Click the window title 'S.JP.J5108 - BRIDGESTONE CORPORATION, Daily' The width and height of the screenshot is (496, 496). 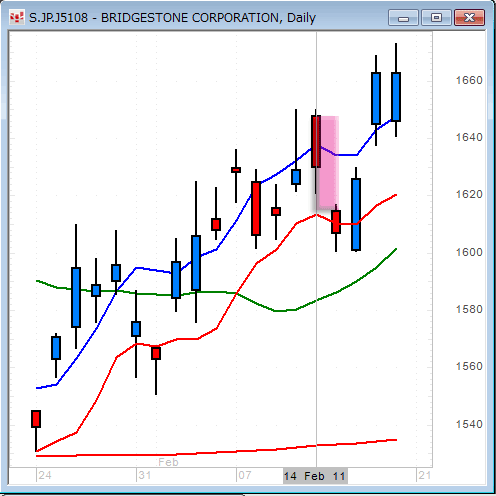(172, 18)
